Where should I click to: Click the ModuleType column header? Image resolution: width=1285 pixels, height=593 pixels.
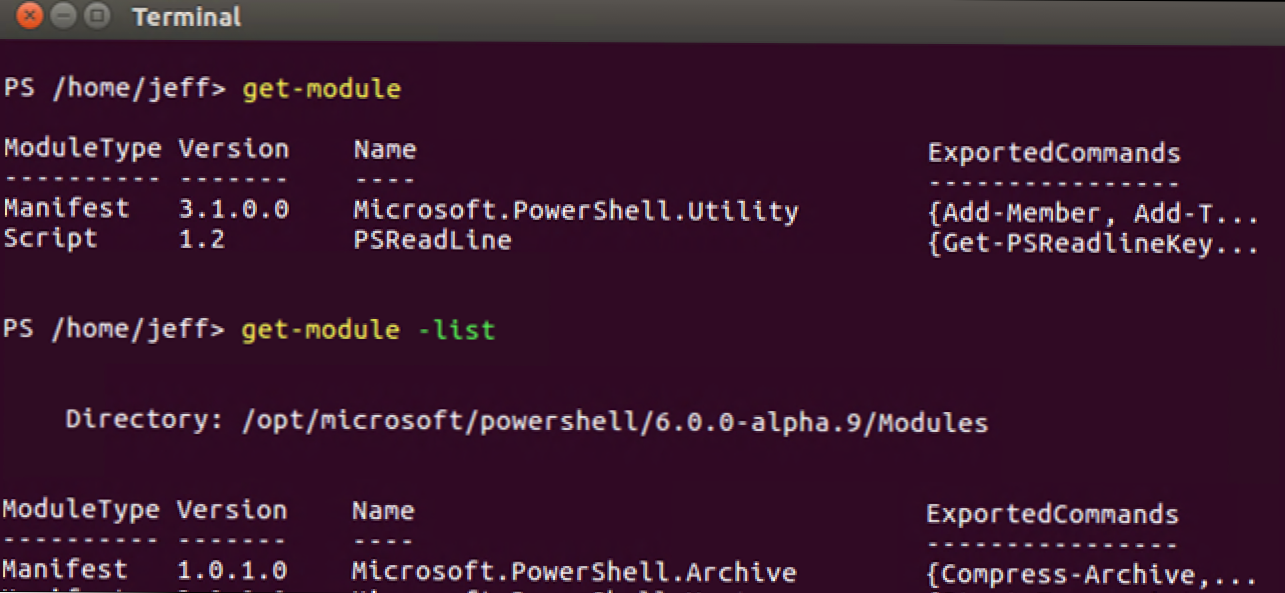coord(83,148)
